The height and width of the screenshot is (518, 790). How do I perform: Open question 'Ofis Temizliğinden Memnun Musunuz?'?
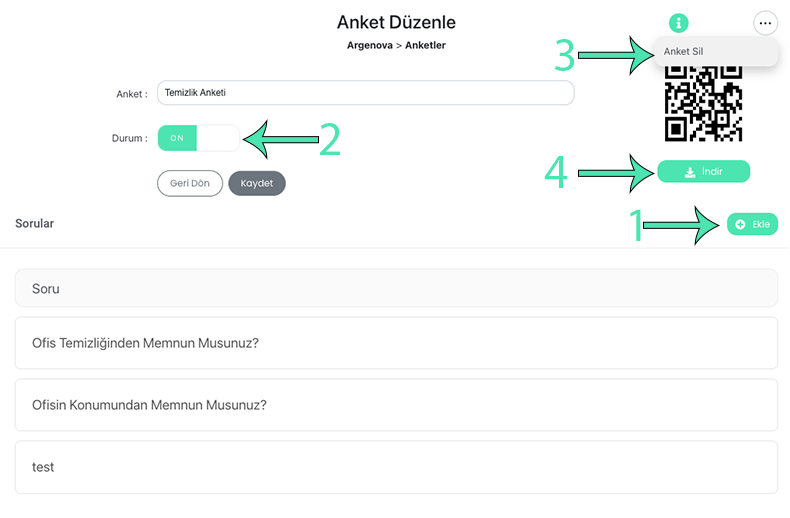click(x=396, y=343)
